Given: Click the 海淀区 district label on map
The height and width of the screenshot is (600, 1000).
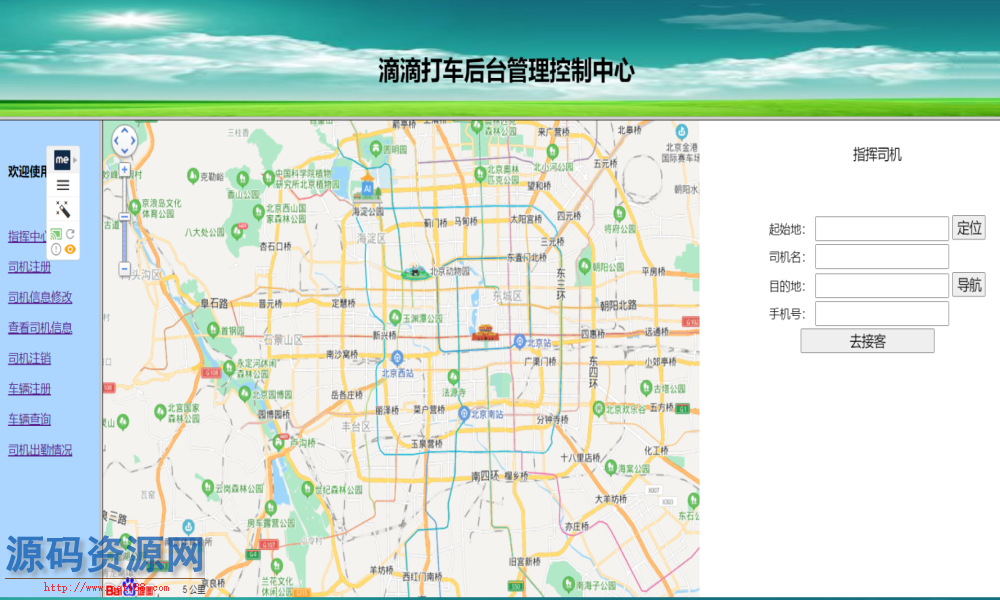Looking at the screenshot, I should (x=371, y=238).
